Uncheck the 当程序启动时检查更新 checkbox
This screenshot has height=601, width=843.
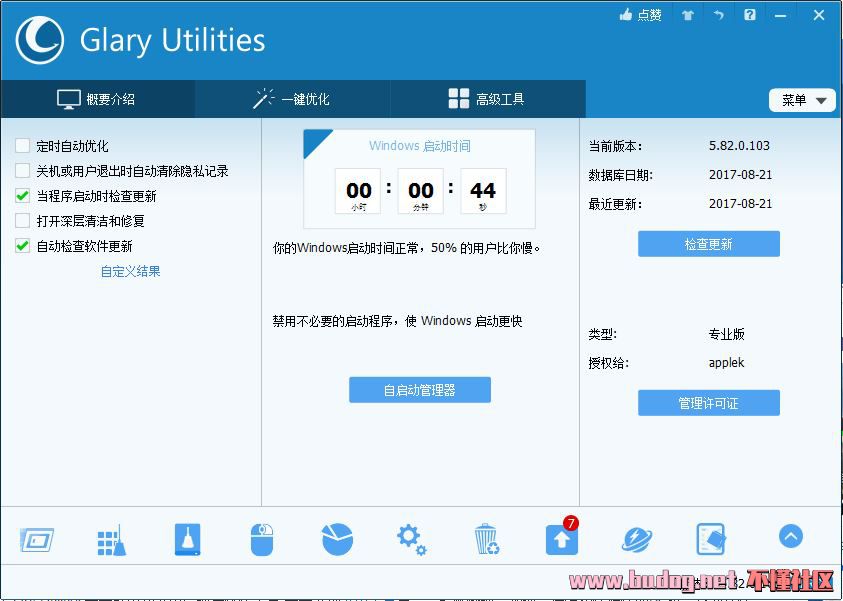point(22,196)
